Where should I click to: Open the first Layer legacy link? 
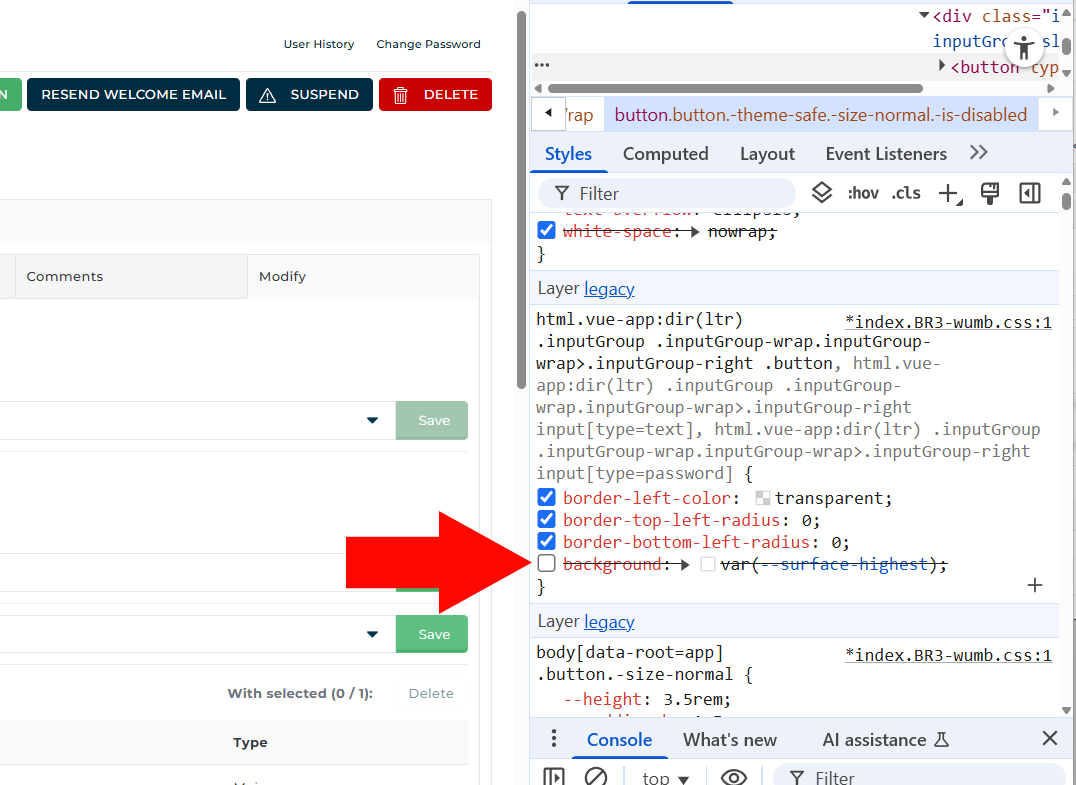coord(609,289)
